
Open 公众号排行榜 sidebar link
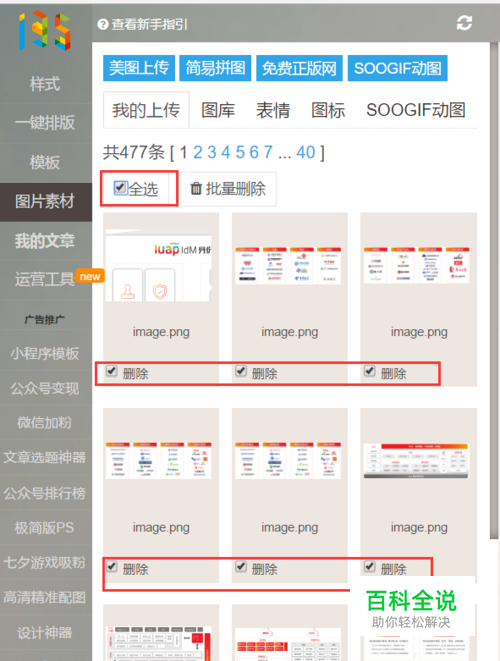coord(45,493)
